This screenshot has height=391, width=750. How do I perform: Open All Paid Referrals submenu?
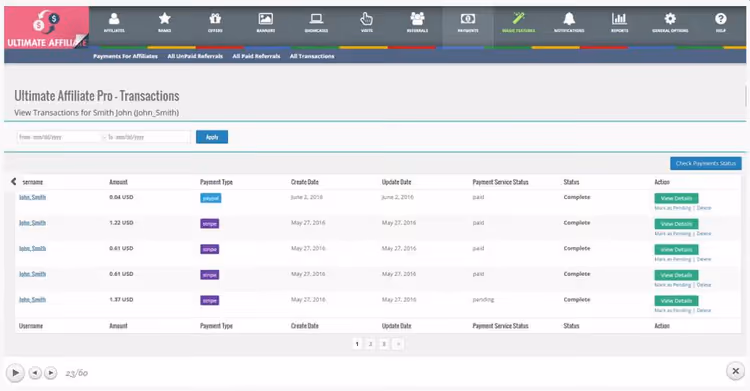point(256,56)
